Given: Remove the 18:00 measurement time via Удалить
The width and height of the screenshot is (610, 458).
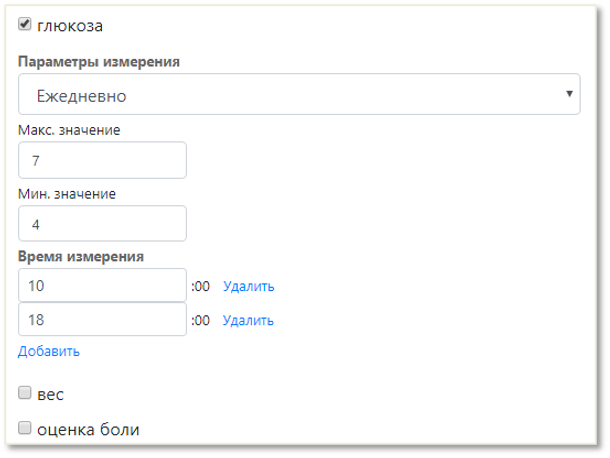Looking at the screenshot, I should pos(248,320).
